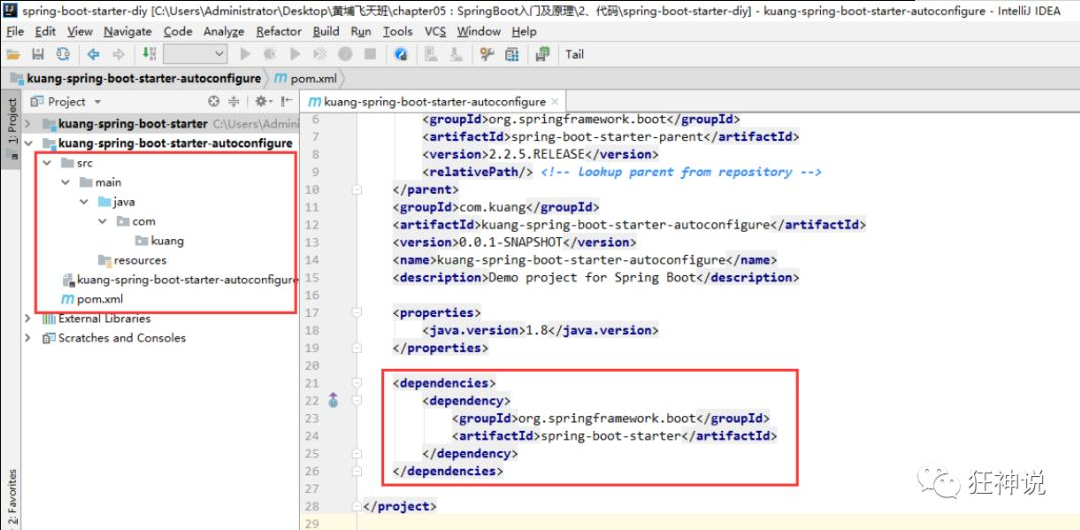Viewport: 1080px width, 530px height.
Task: Open the Run menu
Action: tap(361, 32)
